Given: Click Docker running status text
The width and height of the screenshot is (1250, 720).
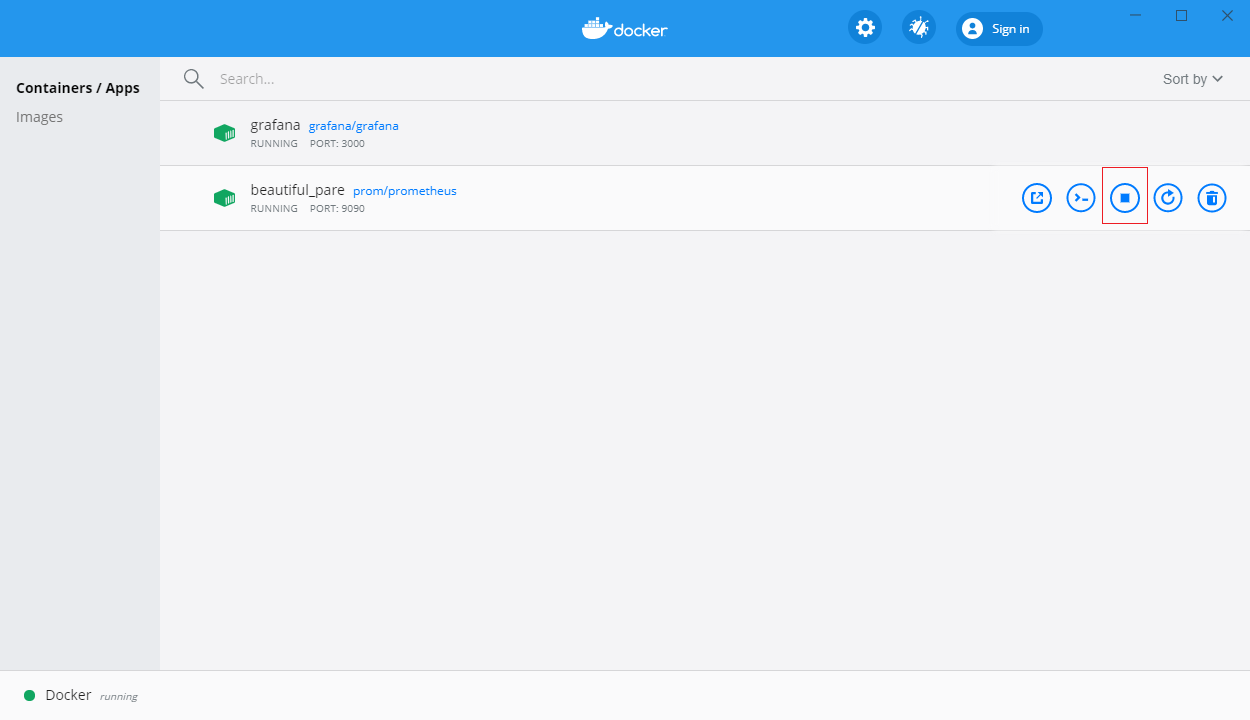Looking at the screenshot, I should 119,697.
